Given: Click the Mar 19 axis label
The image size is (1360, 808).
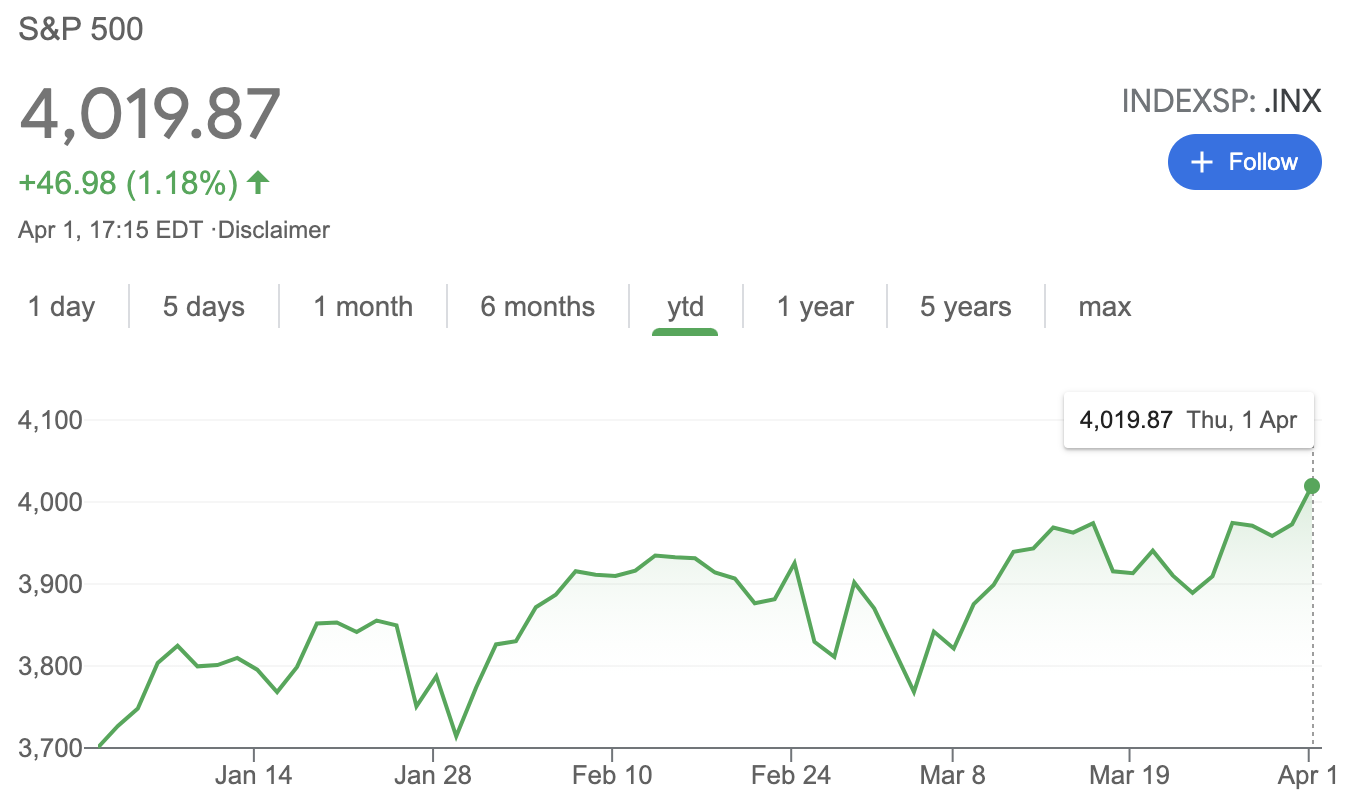Looking at the screenshot, I should (x=1129, y=776).
